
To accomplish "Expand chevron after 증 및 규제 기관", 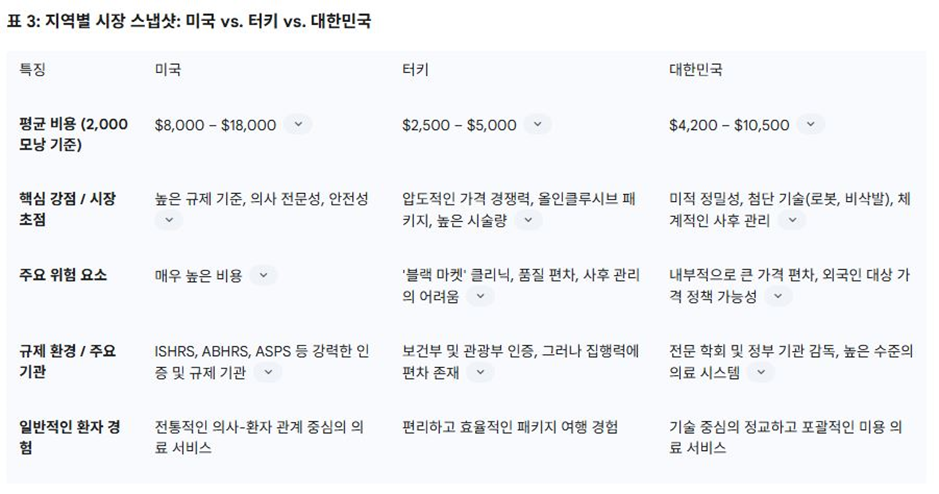I will [x=268, y=372].
